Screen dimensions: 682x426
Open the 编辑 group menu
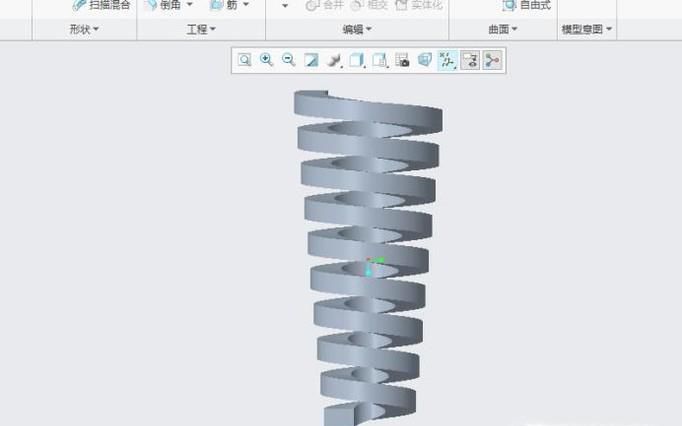(357, 30)
